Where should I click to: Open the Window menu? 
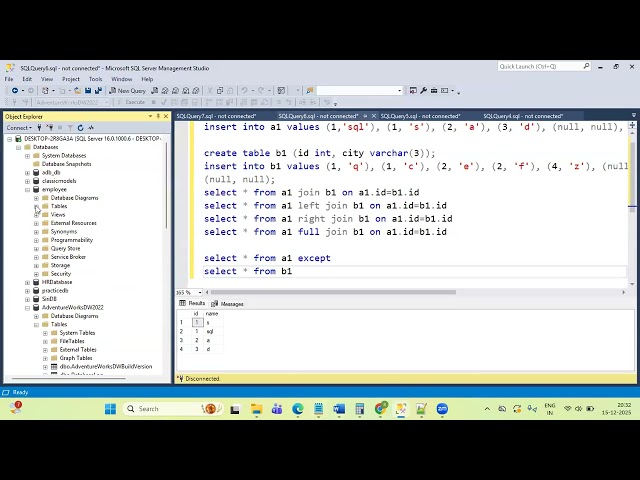point(122,79)
